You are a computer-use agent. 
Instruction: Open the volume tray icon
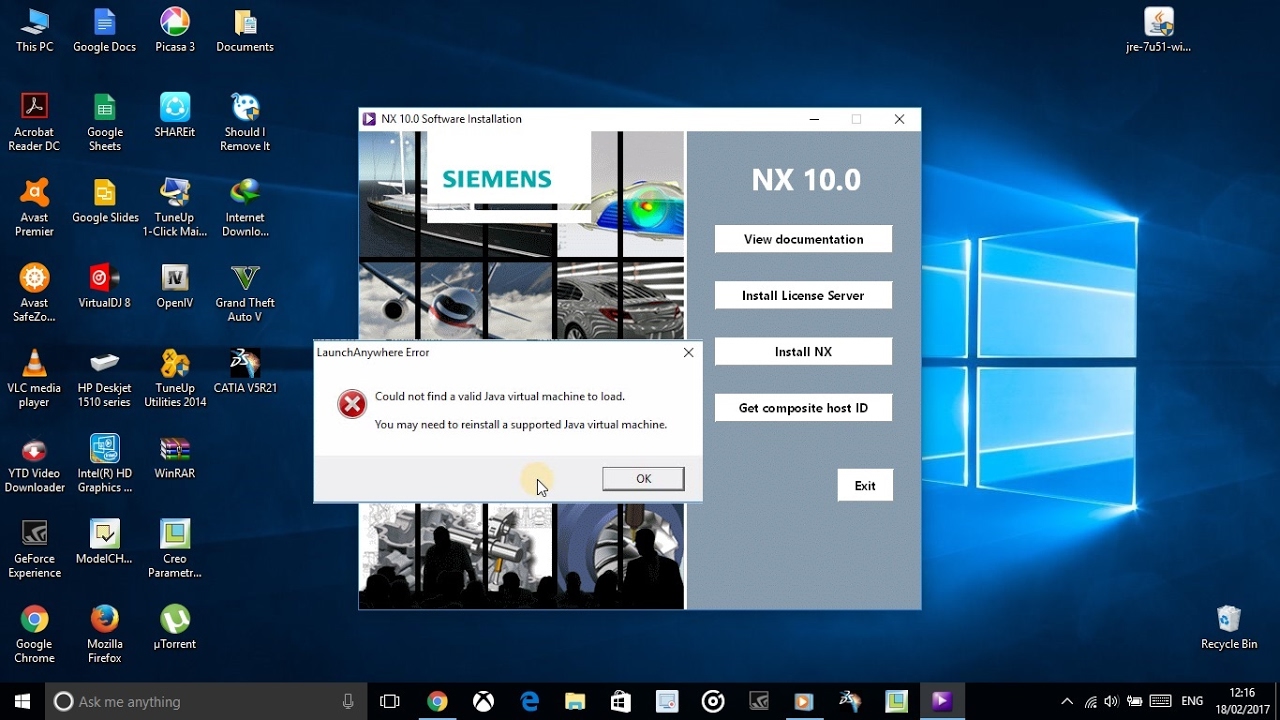coord(1112,702)
